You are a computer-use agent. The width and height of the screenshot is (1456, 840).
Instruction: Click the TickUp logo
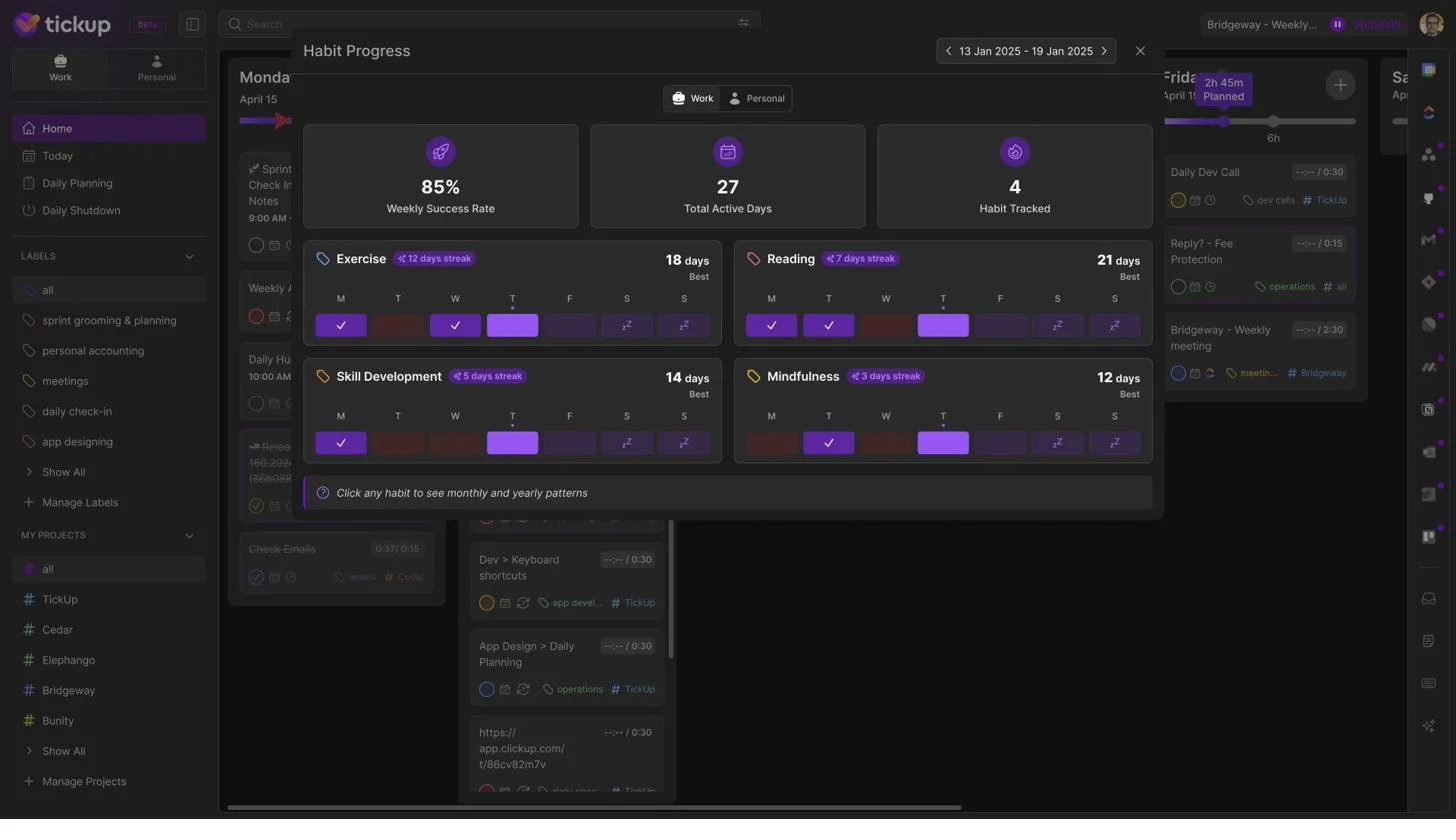pos(62,25)
